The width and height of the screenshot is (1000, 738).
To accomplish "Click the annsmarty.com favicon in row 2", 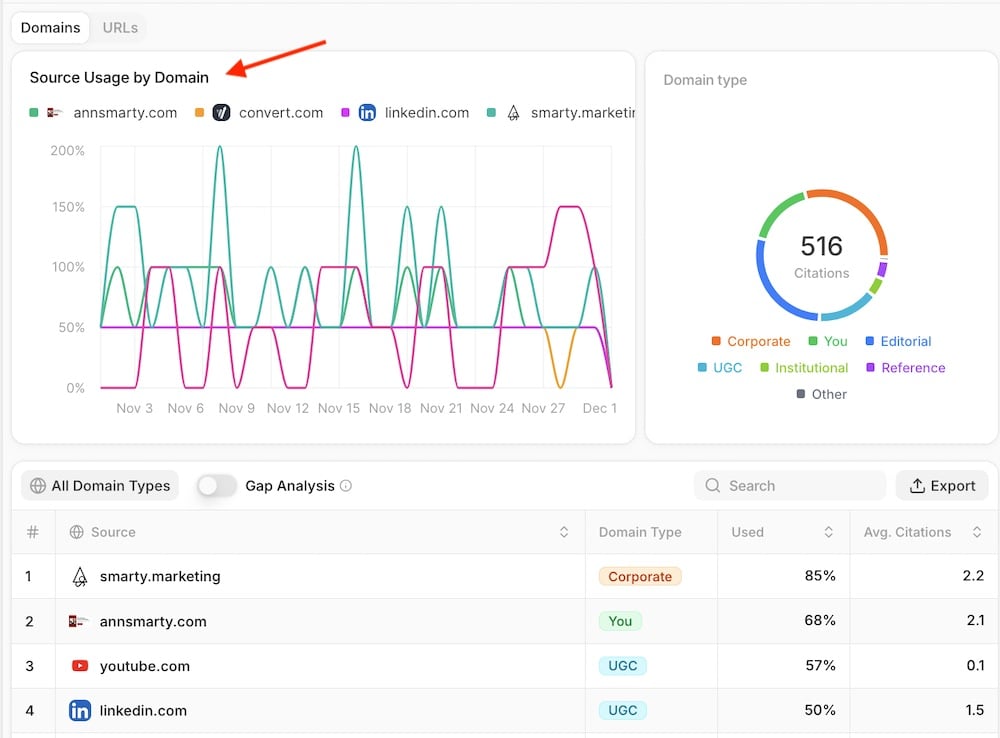I will (x=80, y=621).
